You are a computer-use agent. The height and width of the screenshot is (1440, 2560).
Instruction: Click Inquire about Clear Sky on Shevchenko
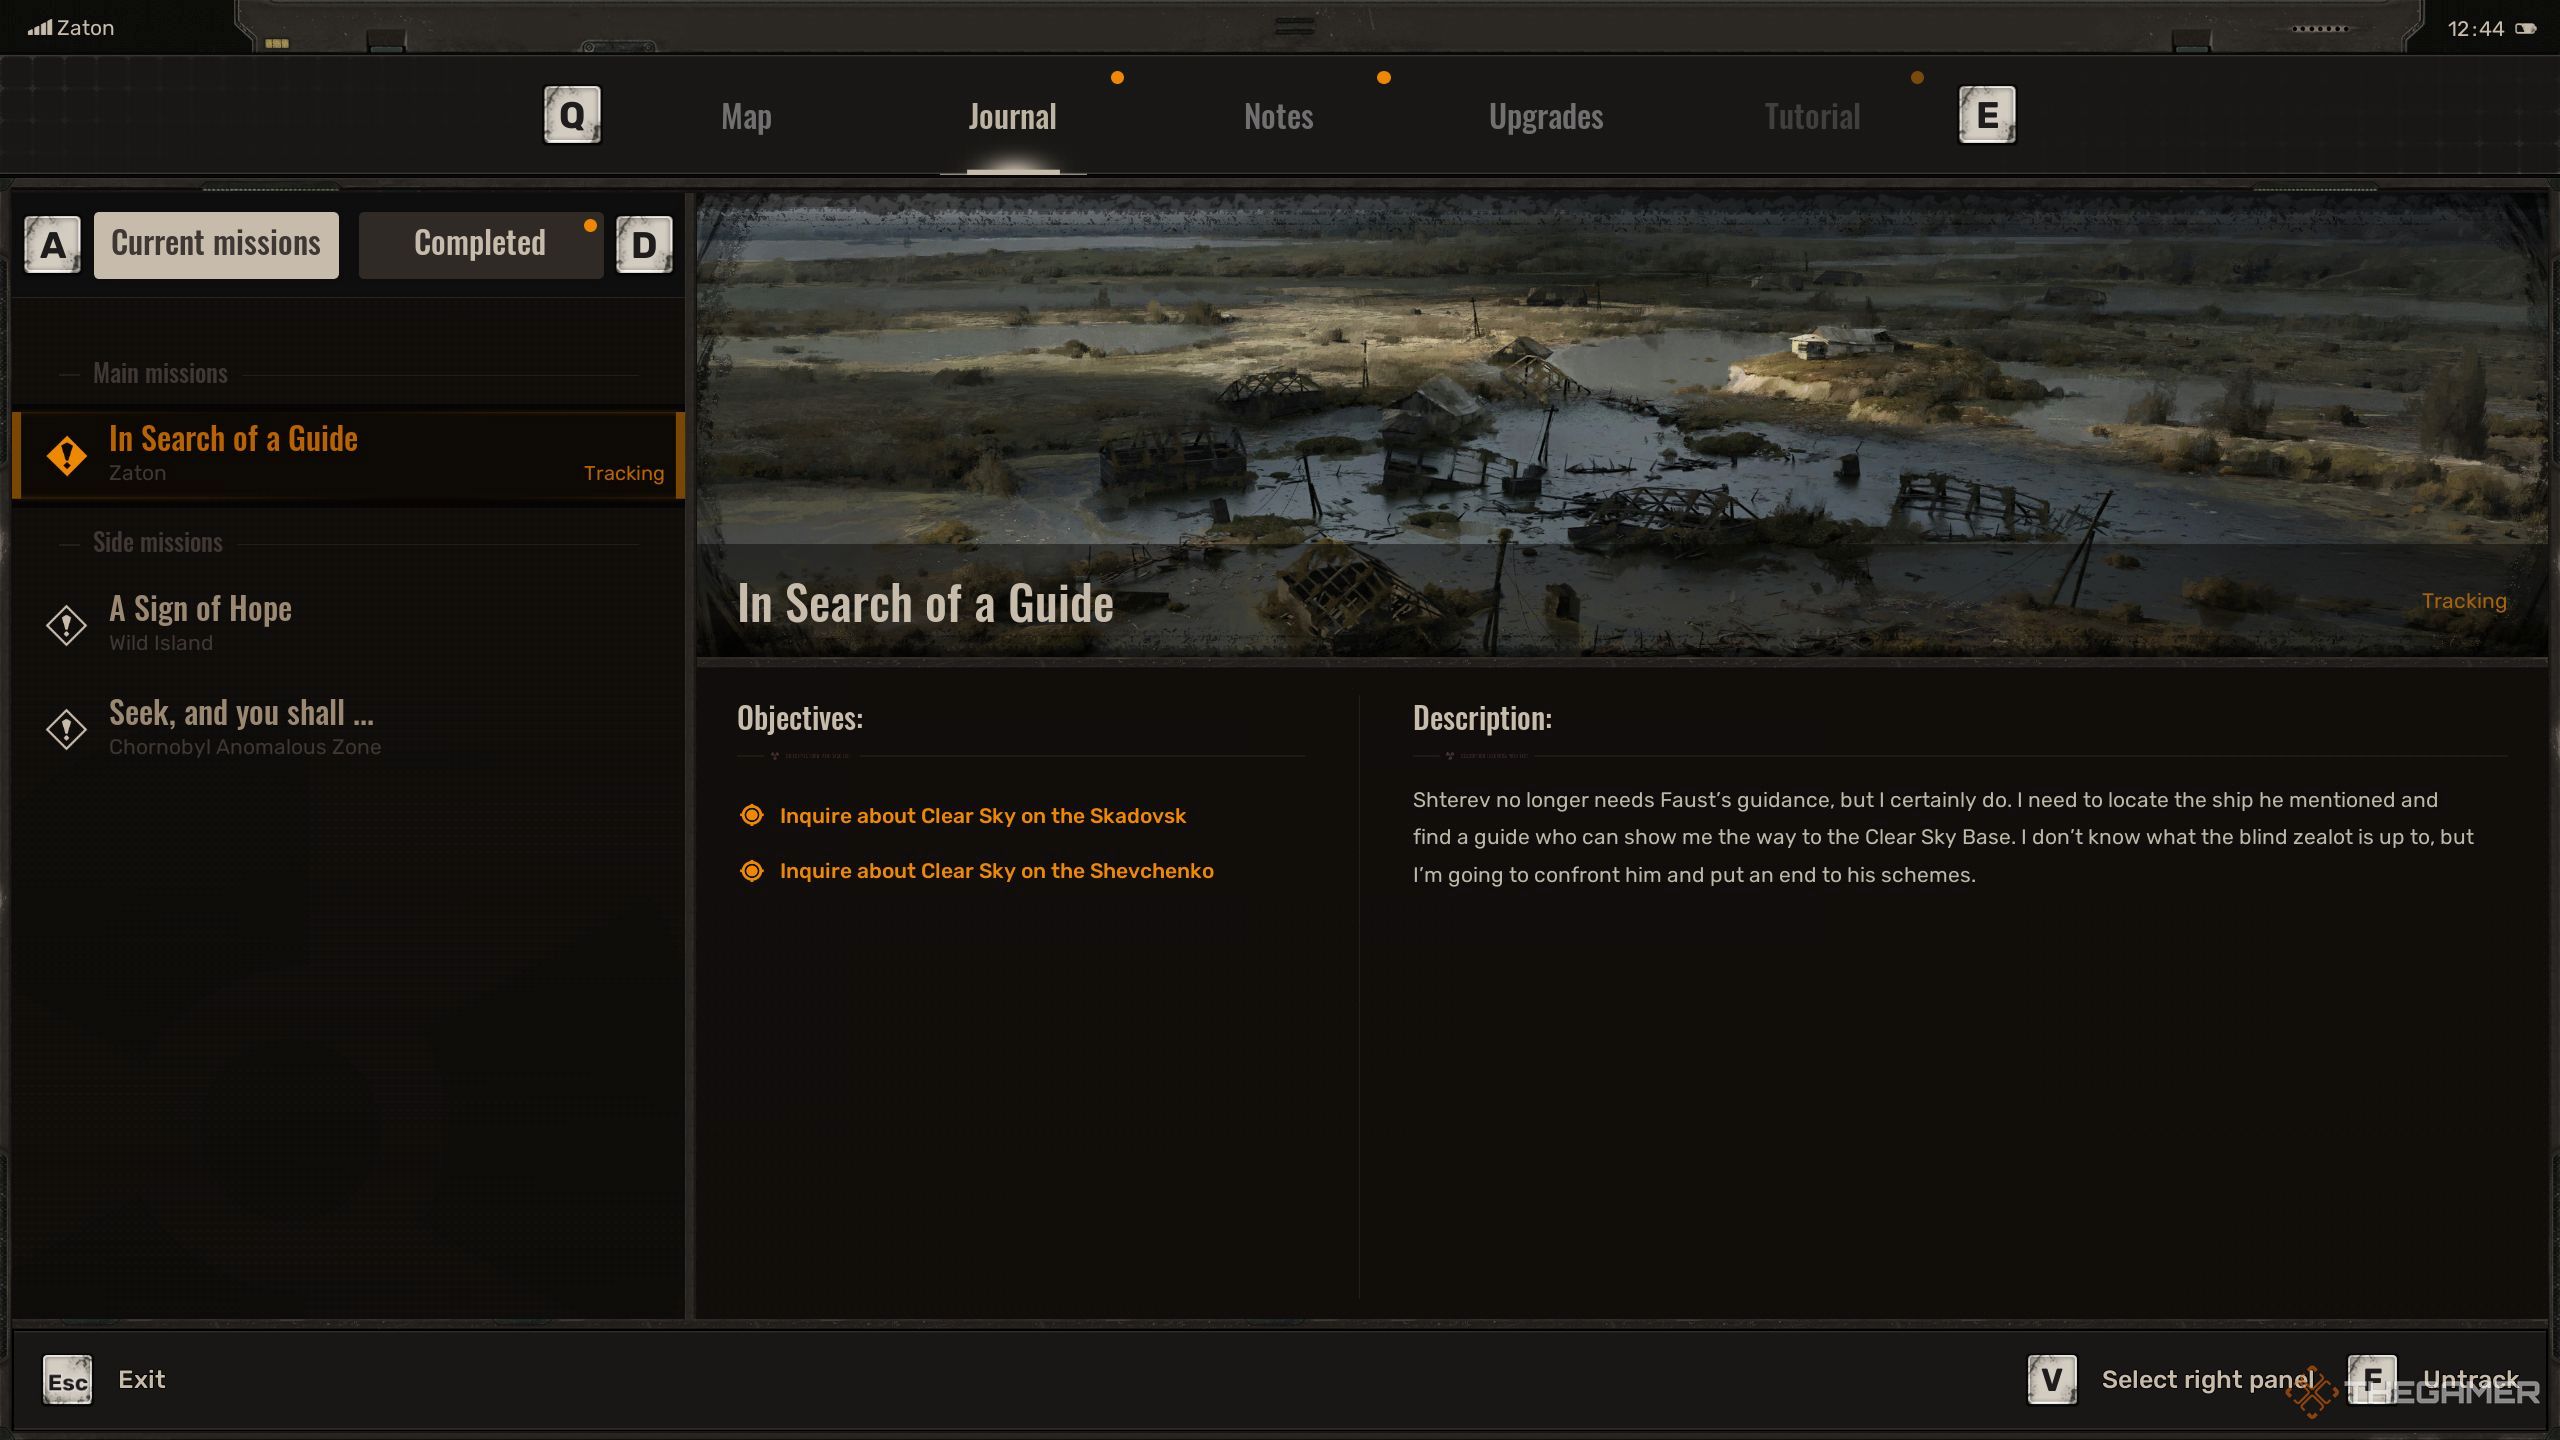tap(995, 870)
